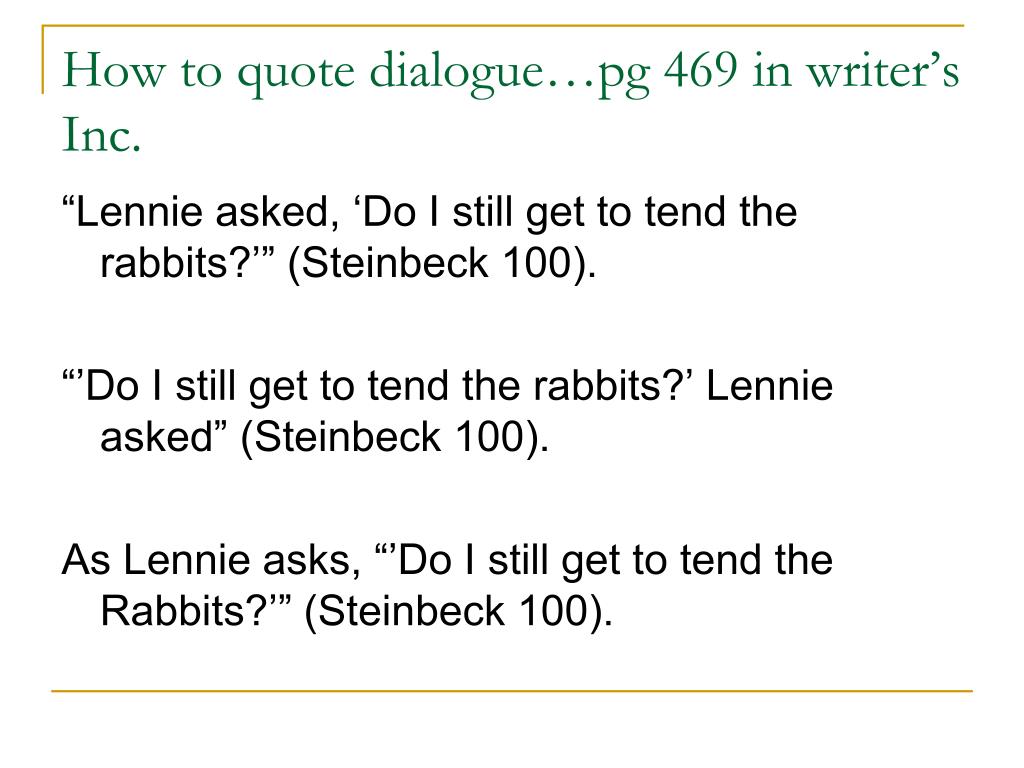Click the phrase "As Lennie asks,"
The image size is (1024, 768).
[211, 560]
